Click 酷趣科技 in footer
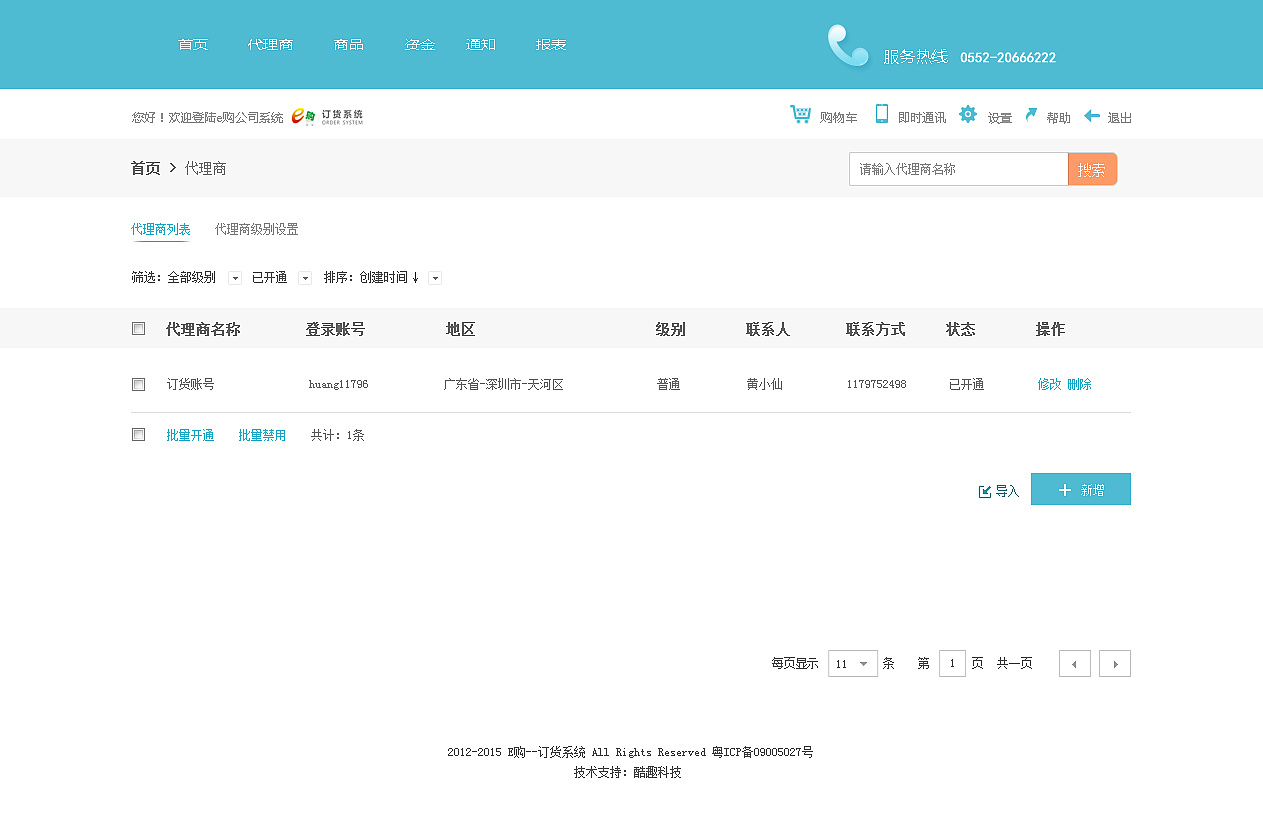 [x=657, y=773]
